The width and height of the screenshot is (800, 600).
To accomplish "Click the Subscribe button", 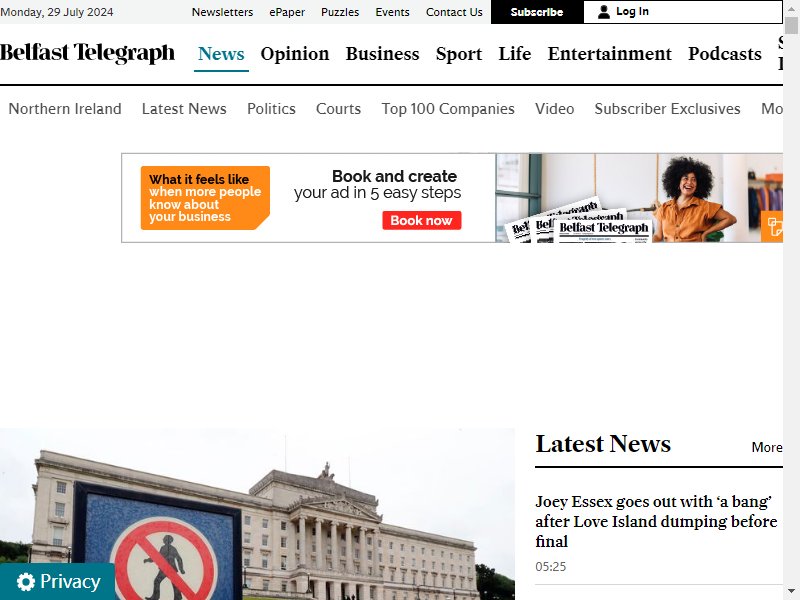I will (537, 12).
